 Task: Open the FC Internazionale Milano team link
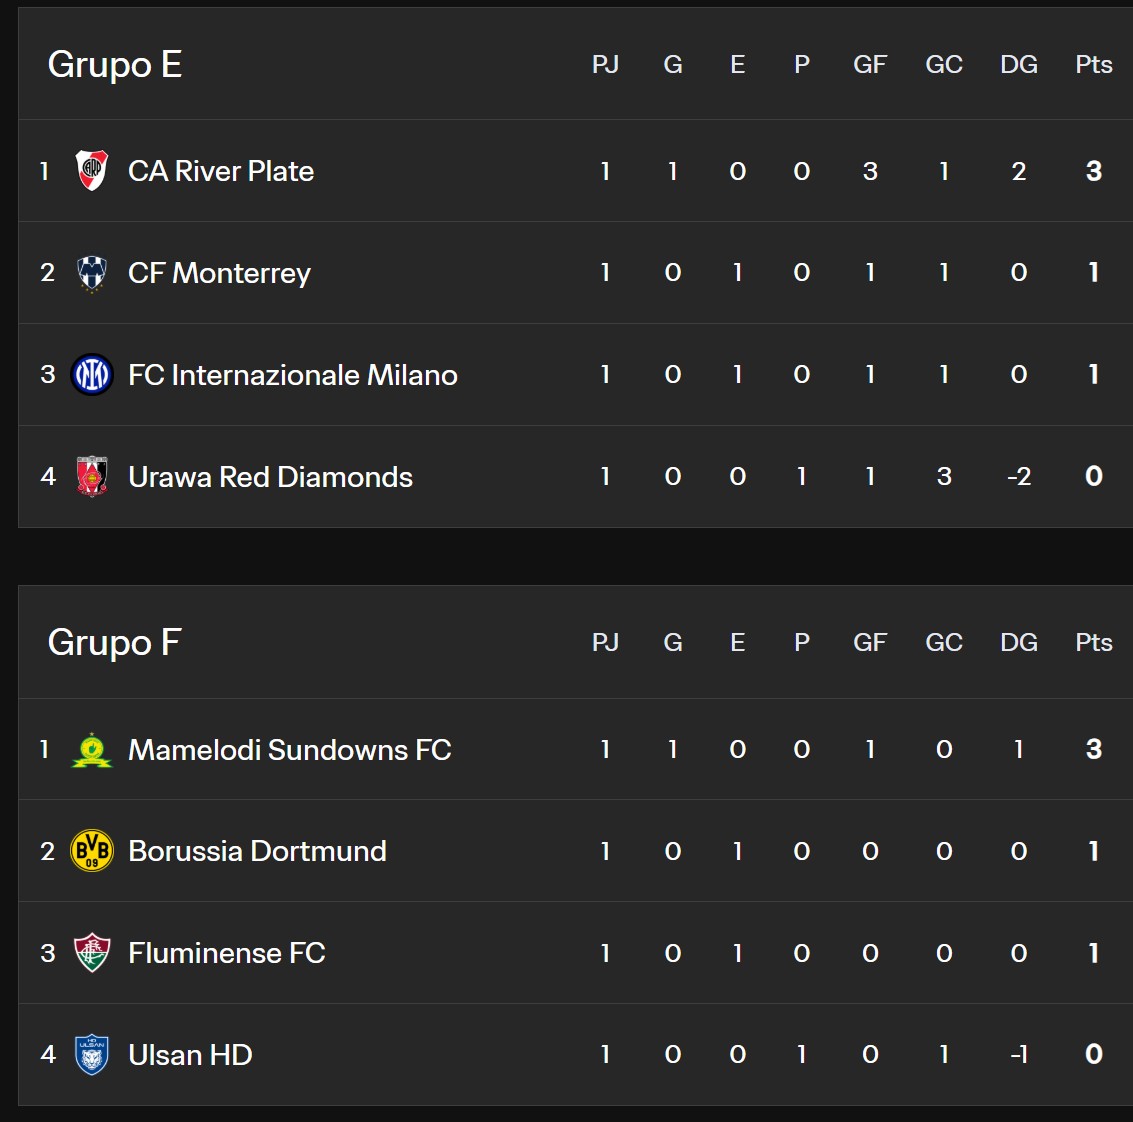(x=293, y=375)
